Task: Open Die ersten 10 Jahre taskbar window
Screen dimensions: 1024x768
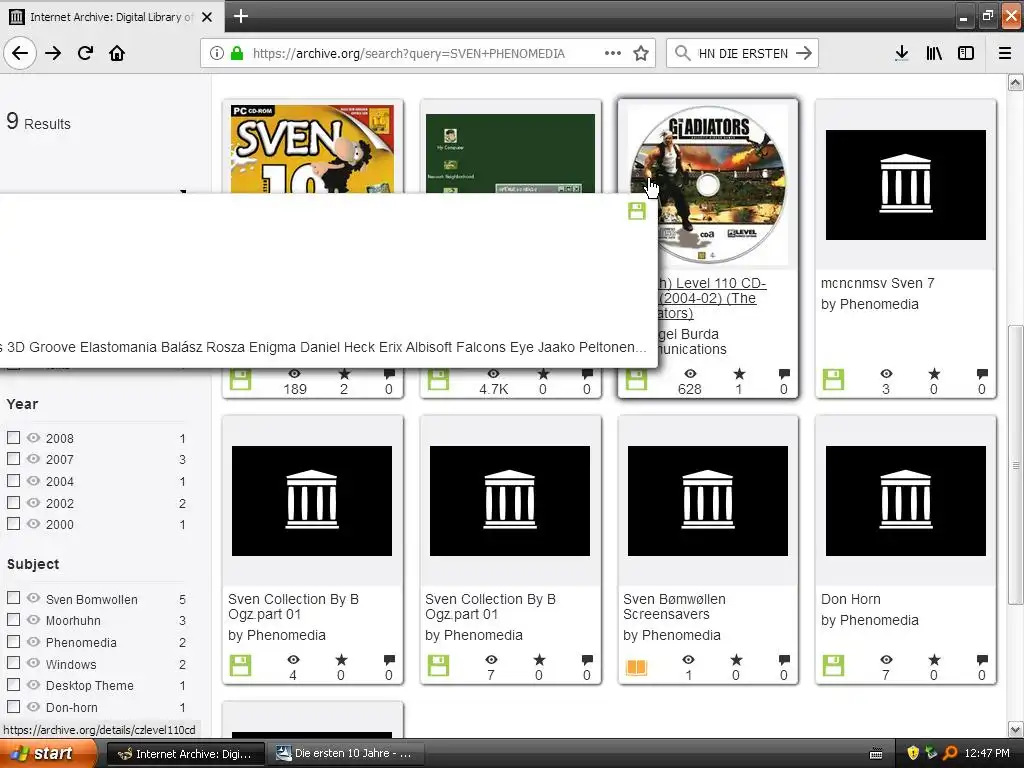Action: (x=345, y=754)
